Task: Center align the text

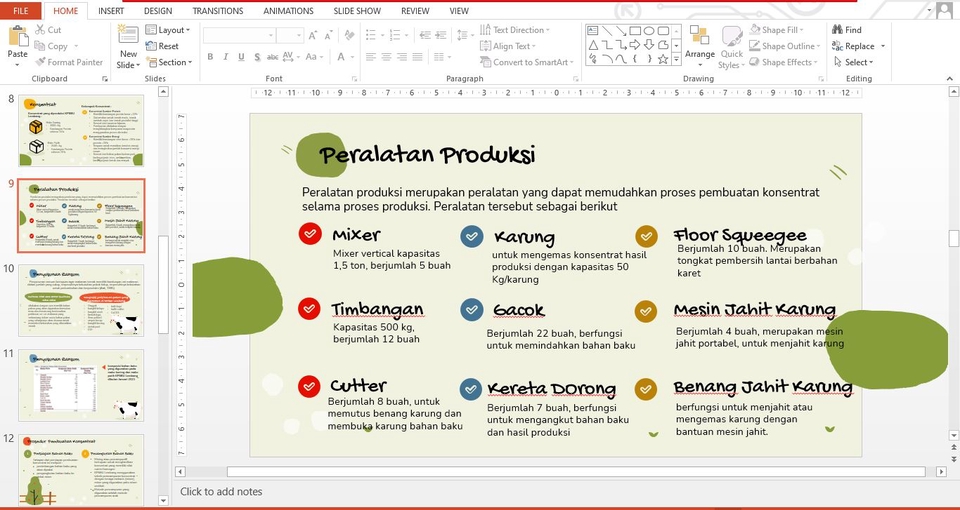Action: pyautogui.click(x=386, y=57)
